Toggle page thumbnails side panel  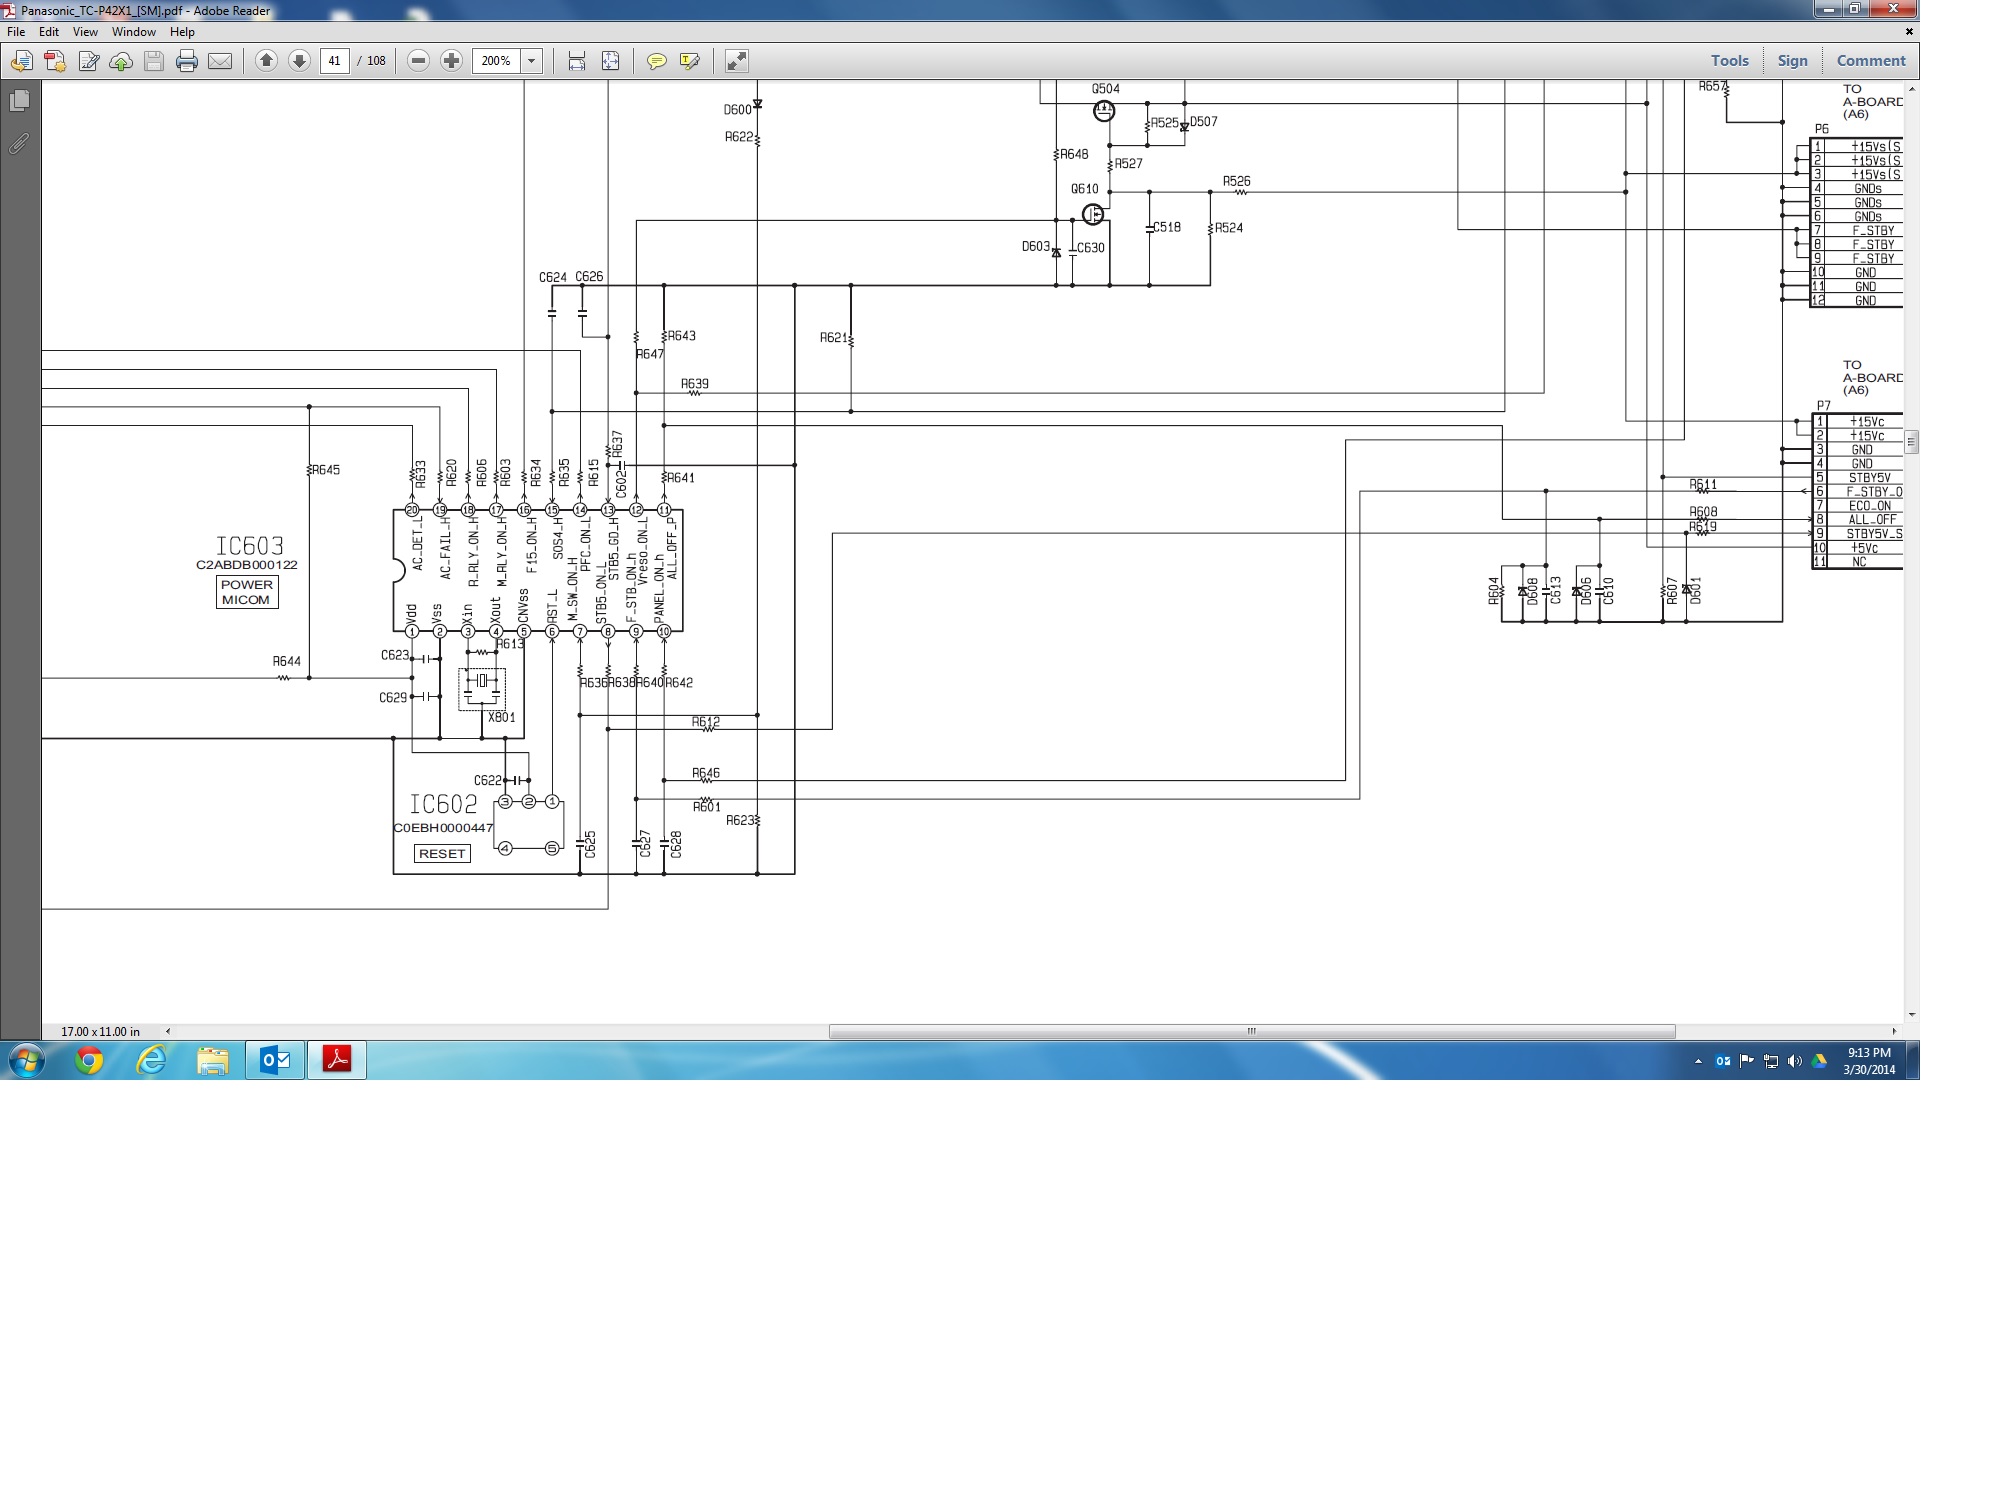coord(19,101)
